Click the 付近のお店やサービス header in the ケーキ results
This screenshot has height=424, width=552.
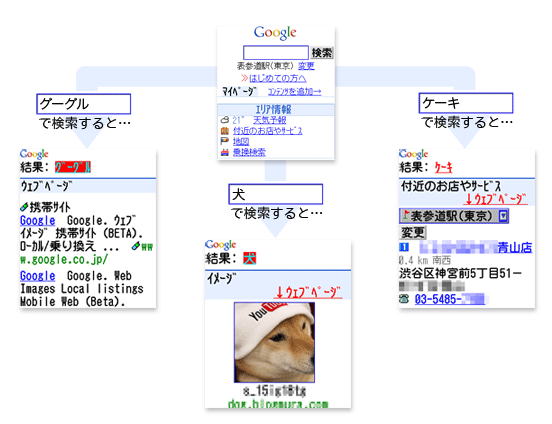(451, 186)
